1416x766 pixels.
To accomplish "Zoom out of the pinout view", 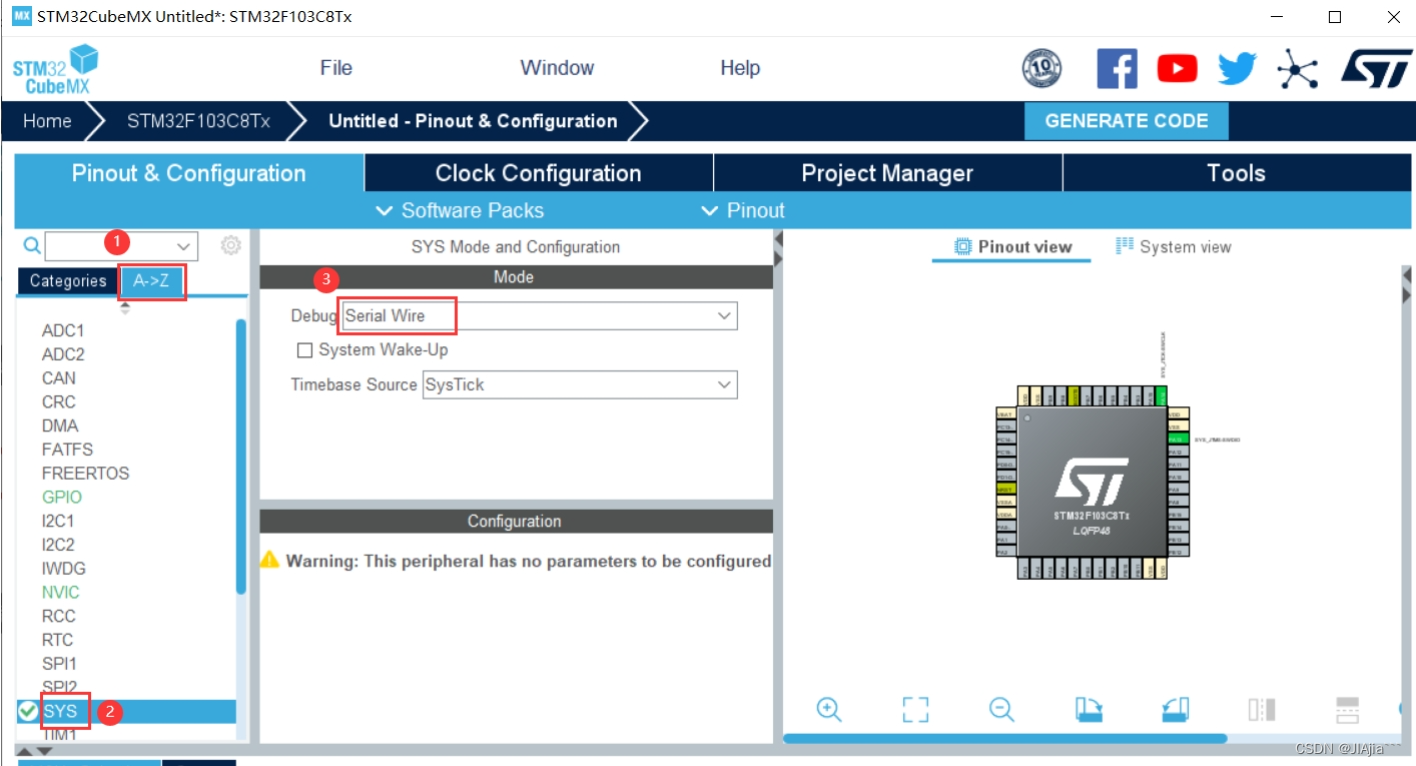I will tap(1001, 709).
